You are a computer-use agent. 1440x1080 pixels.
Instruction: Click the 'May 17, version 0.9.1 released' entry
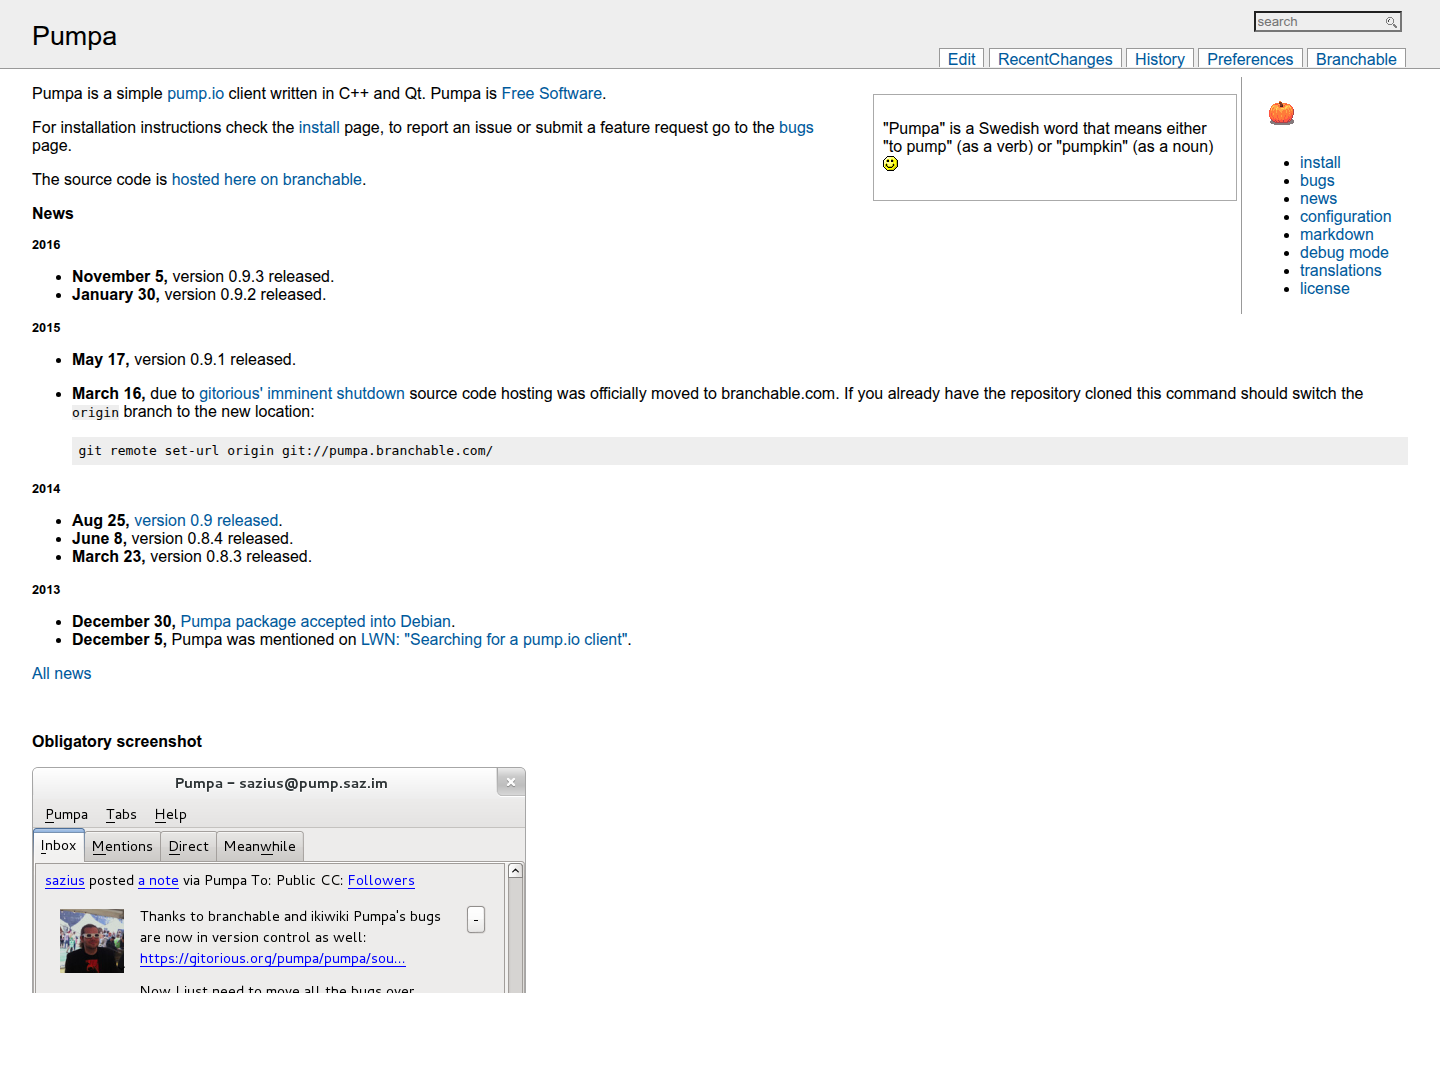(184, 359)
